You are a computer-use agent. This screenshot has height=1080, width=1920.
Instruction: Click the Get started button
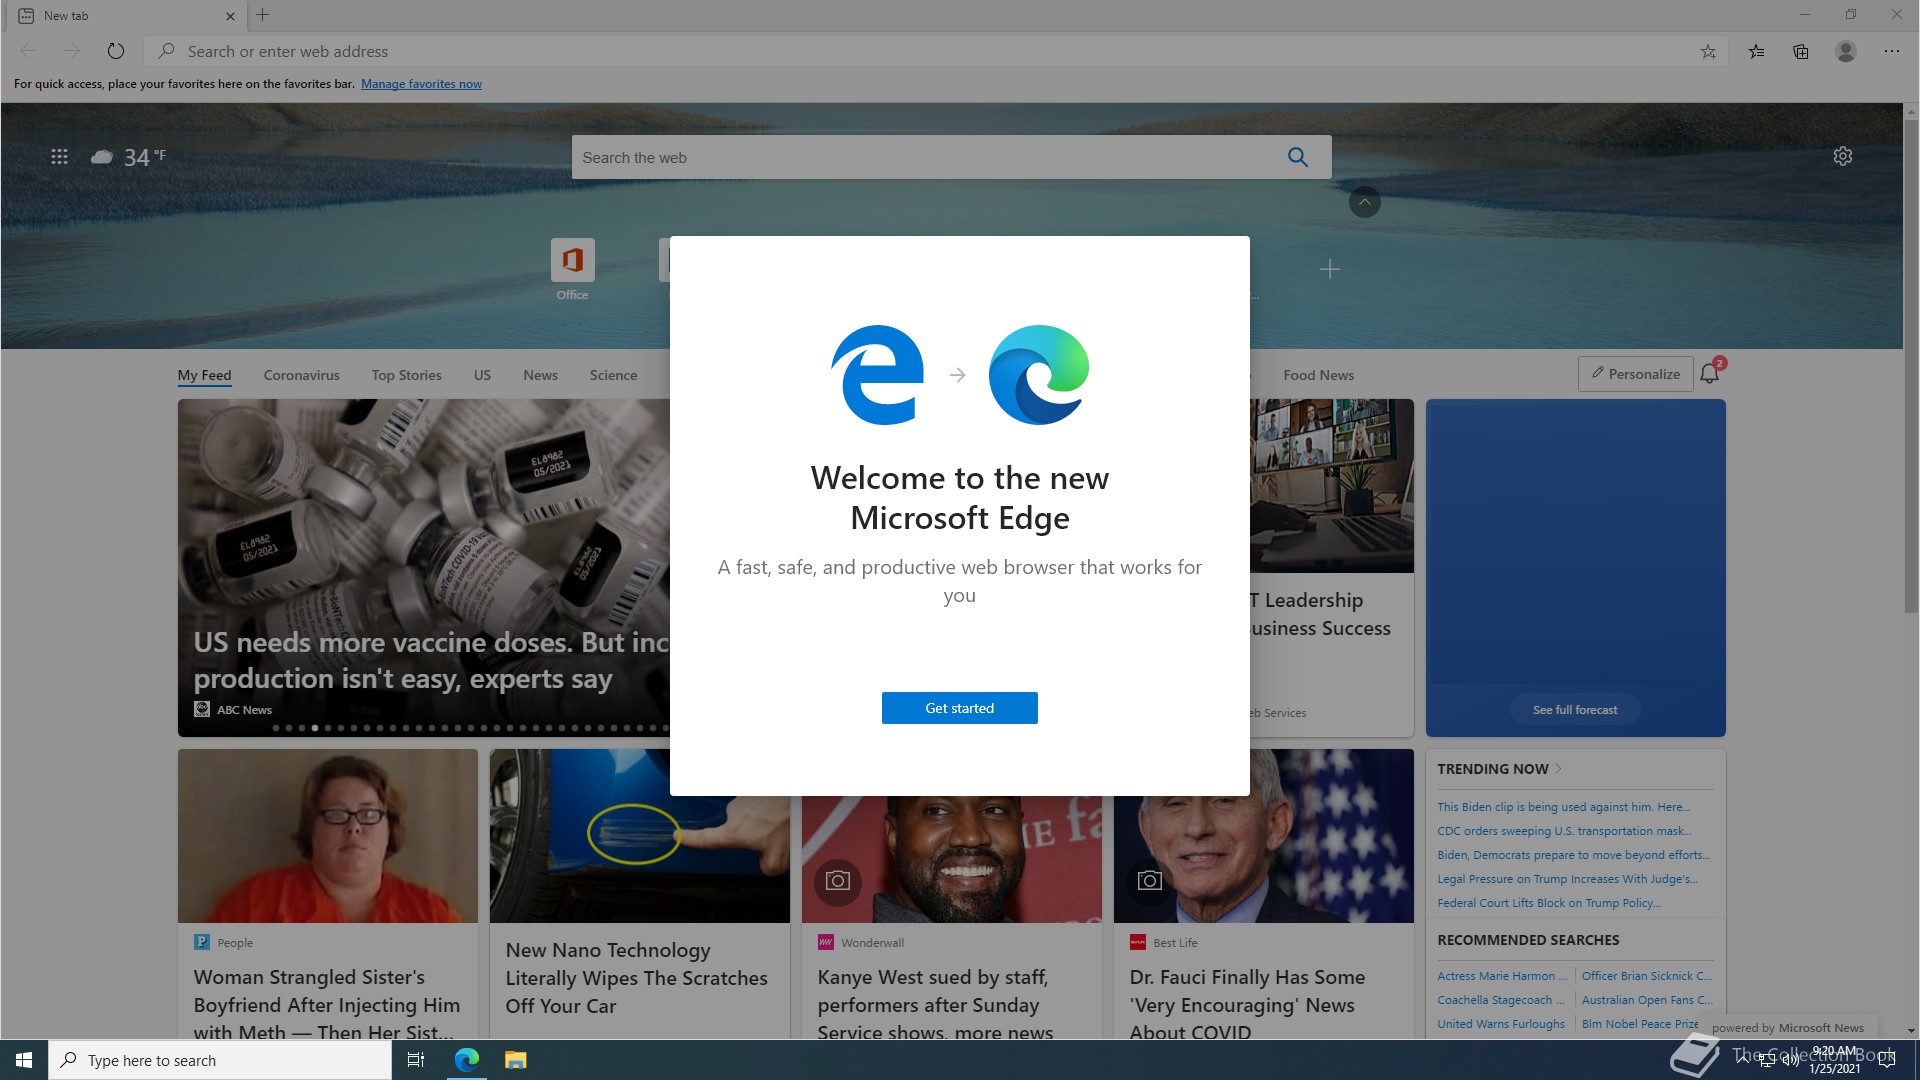tap(959, 708)
